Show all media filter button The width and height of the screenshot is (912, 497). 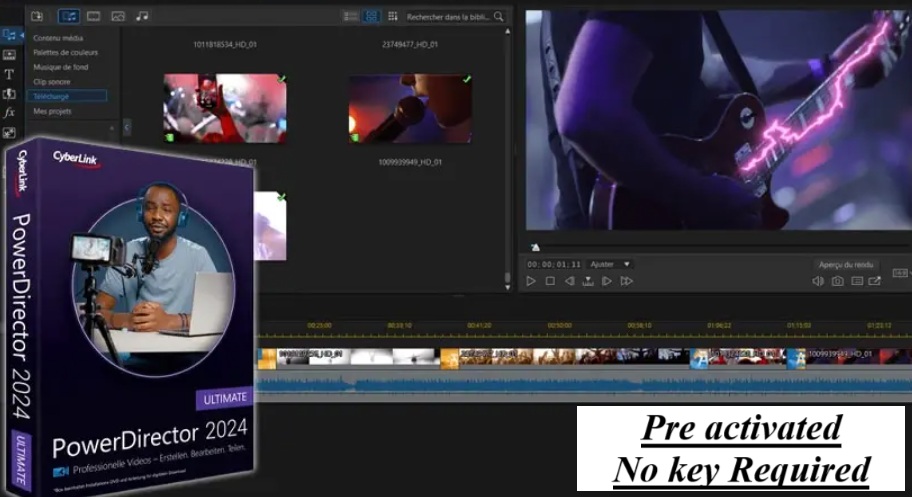point(69,16)
